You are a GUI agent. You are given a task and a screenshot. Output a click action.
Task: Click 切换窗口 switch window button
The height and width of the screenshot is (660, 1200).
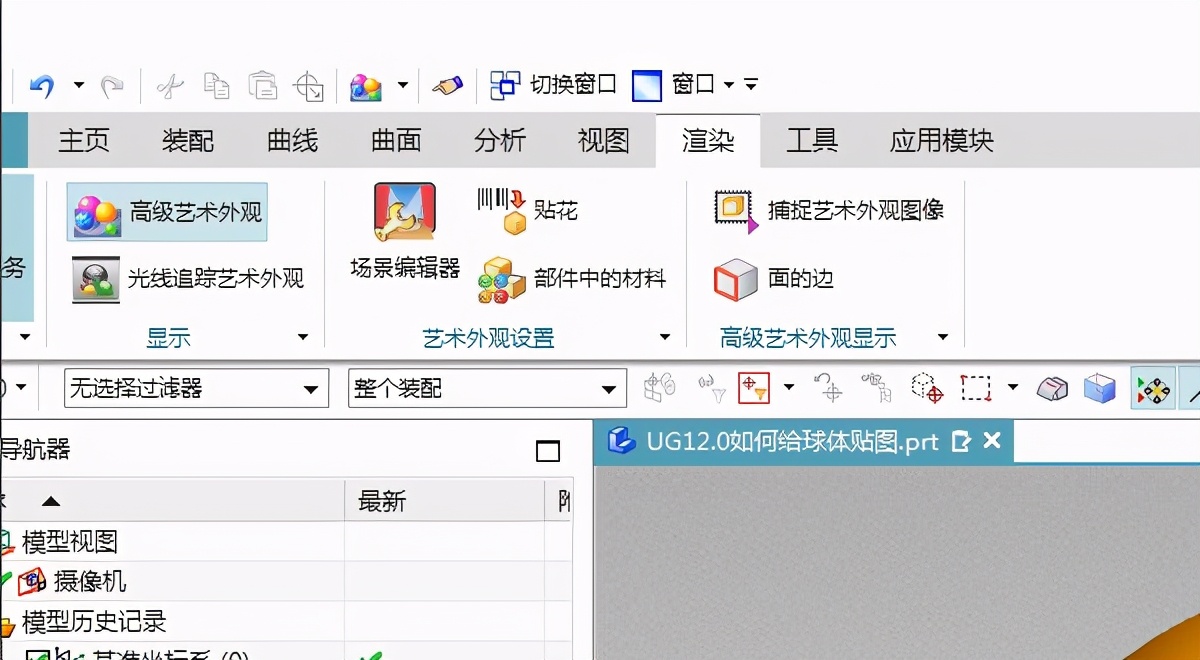tap(553, 85)
